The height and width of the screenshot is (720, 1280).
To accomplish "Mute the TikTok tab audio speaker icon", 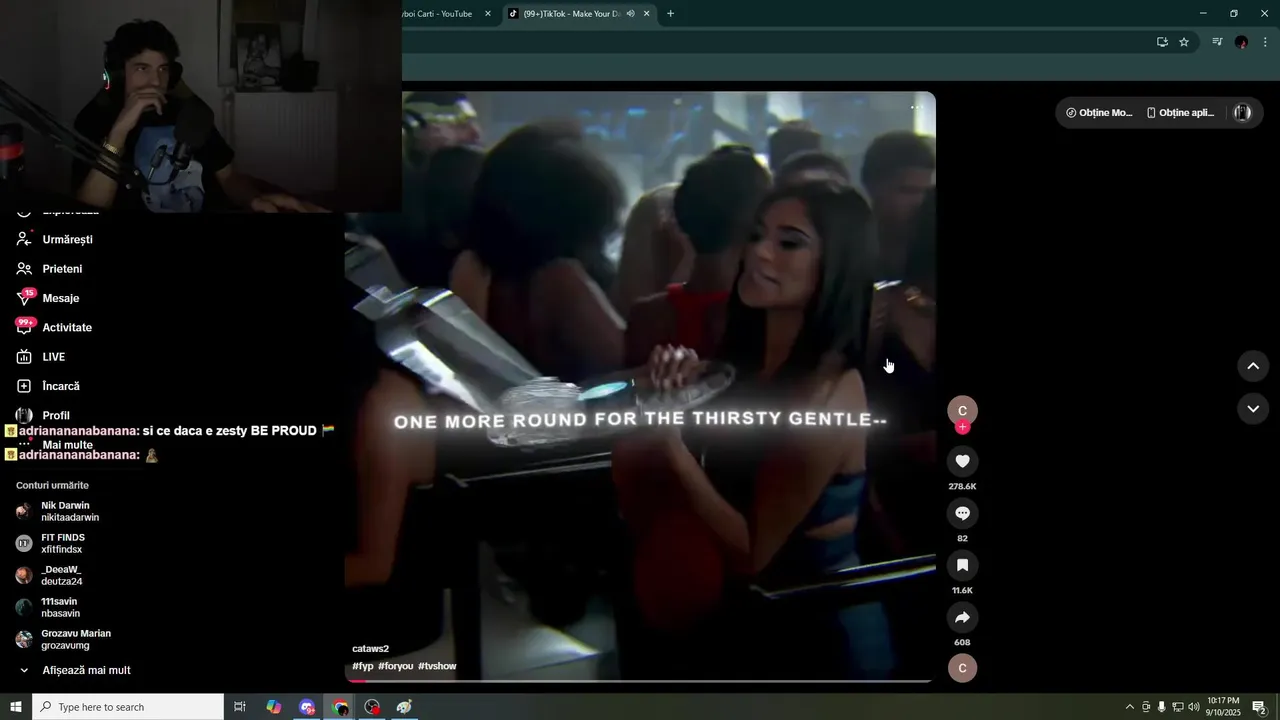I will (x=630, y=14).
